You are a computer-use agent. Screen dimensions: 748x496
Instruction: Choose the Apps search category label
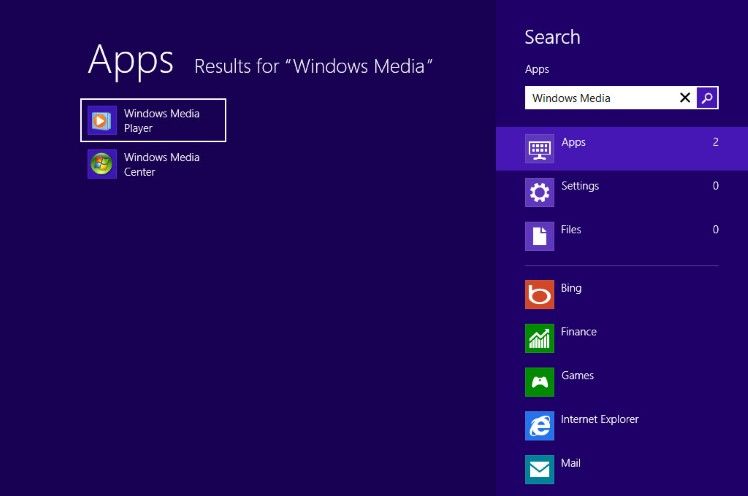point(573,142)
